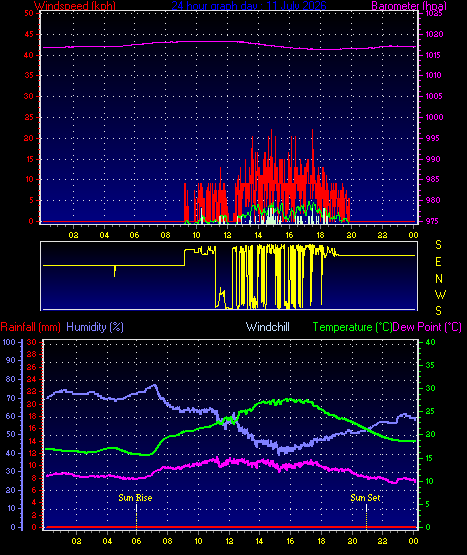Viewport: 467px width, 555px height.
Task: Click the Dew Point (°C) legend label
Action: point(427,327)
